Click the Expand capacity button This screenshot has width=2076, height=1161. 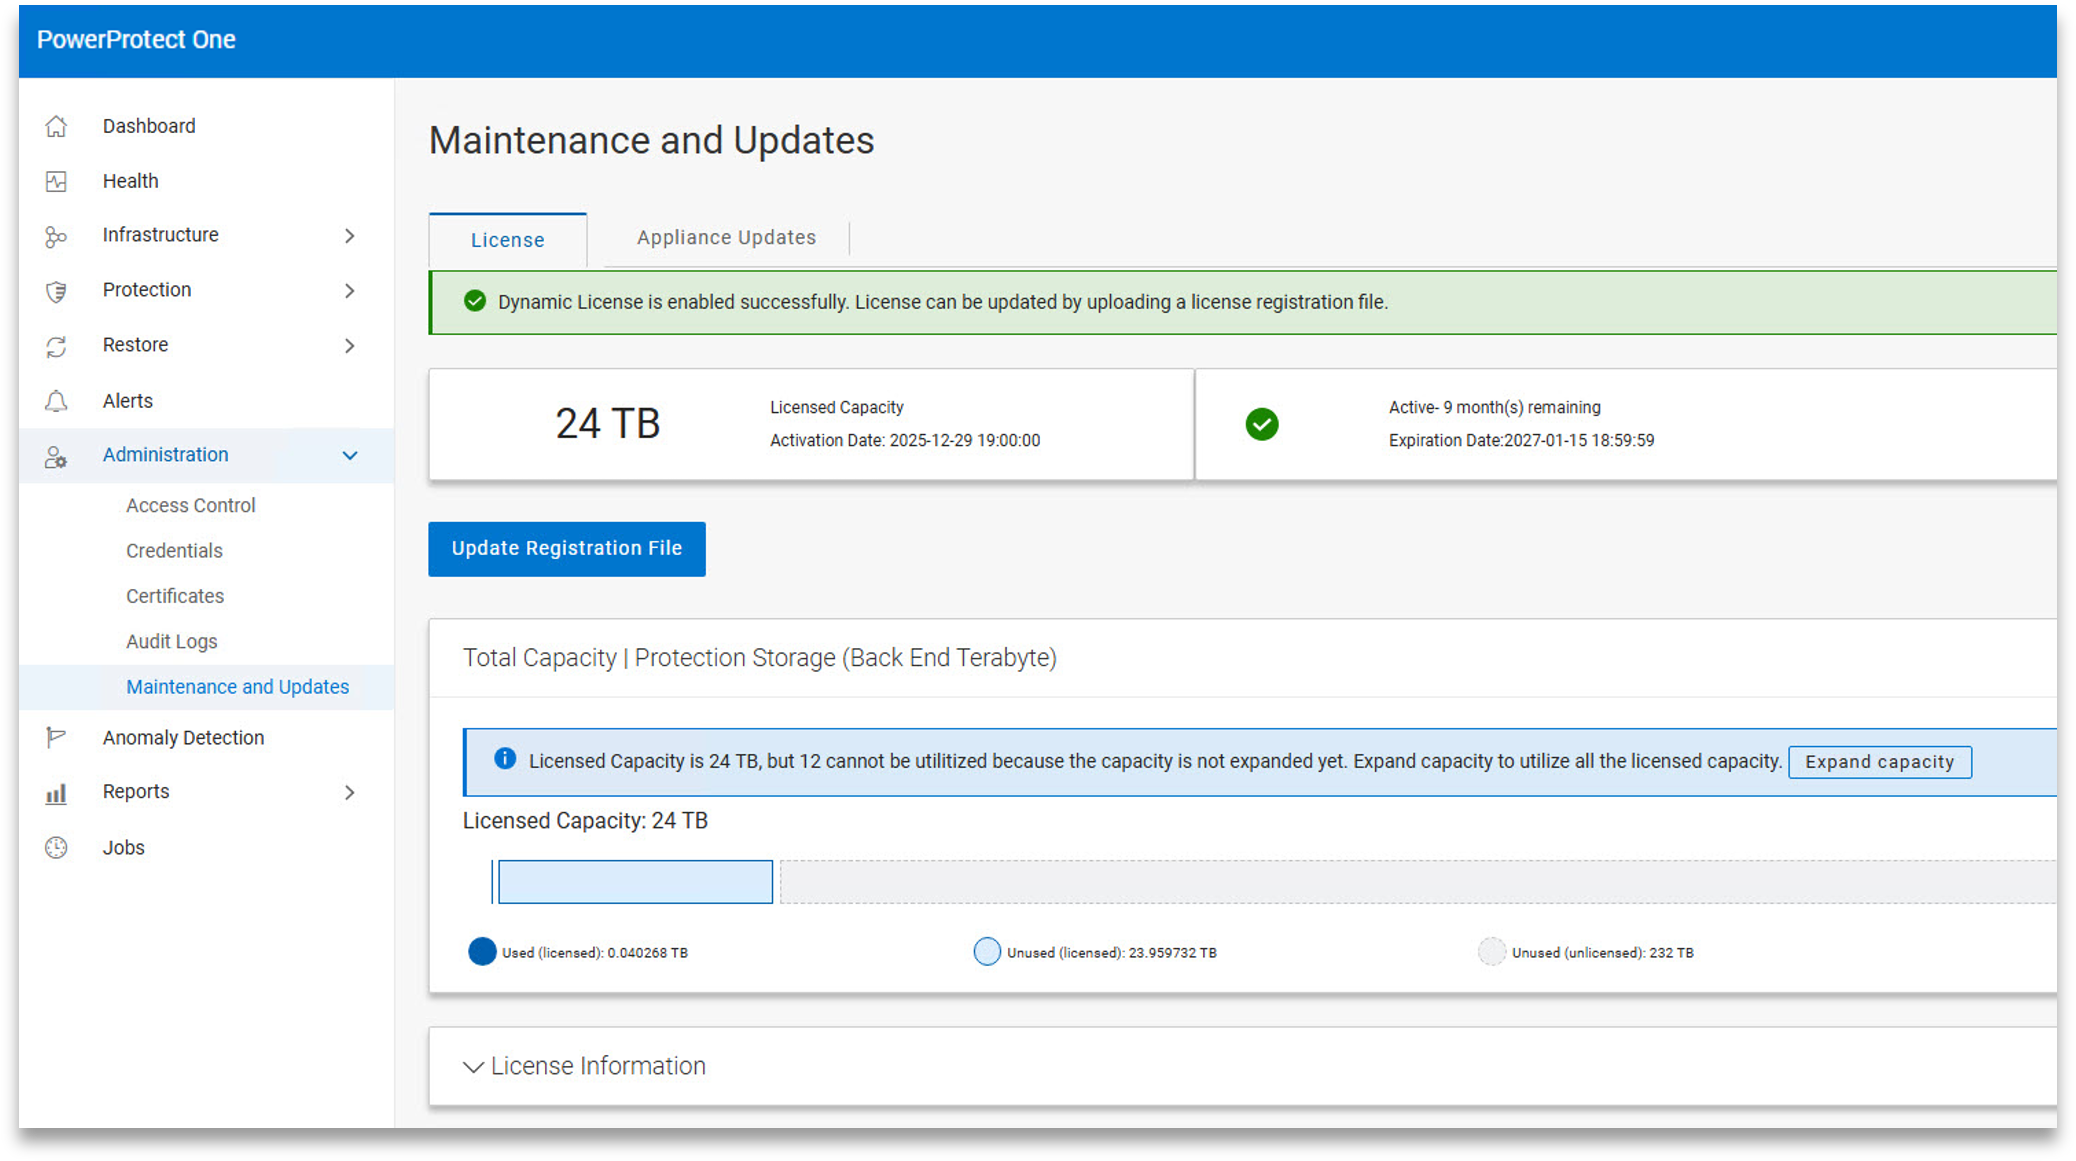coord(1880,762)
